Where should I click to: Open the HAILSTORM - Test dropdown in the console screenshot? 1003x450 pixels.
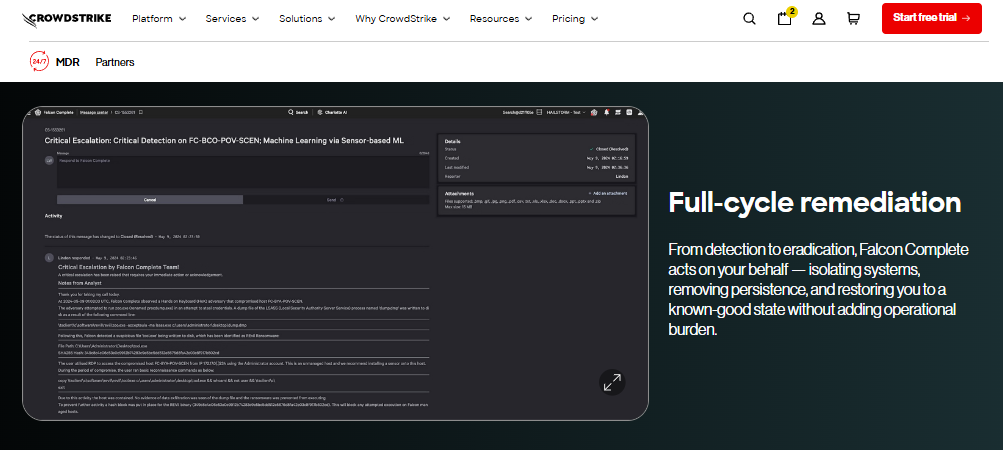[x=566, y=112]
